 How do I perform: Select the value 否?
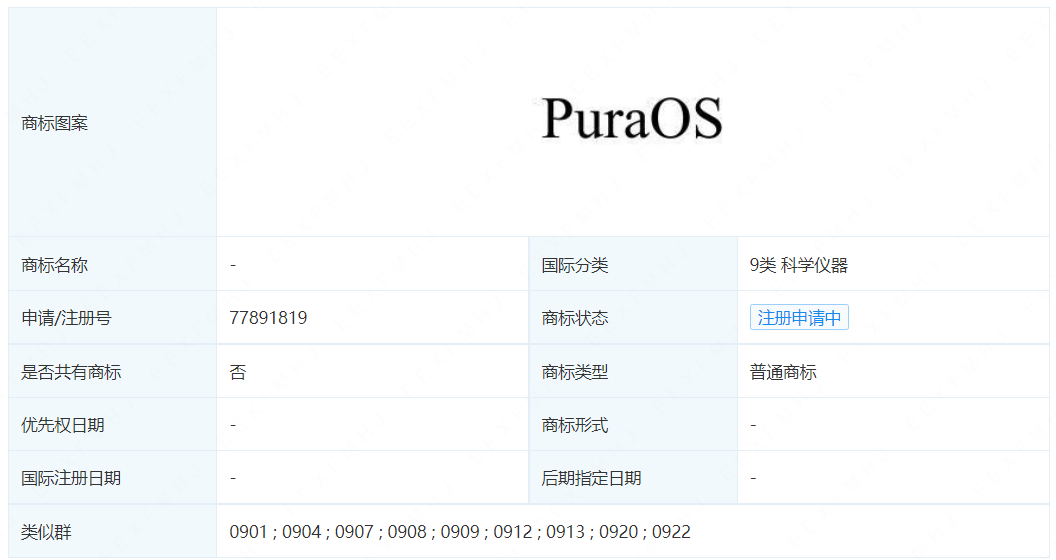pos(238,372)
